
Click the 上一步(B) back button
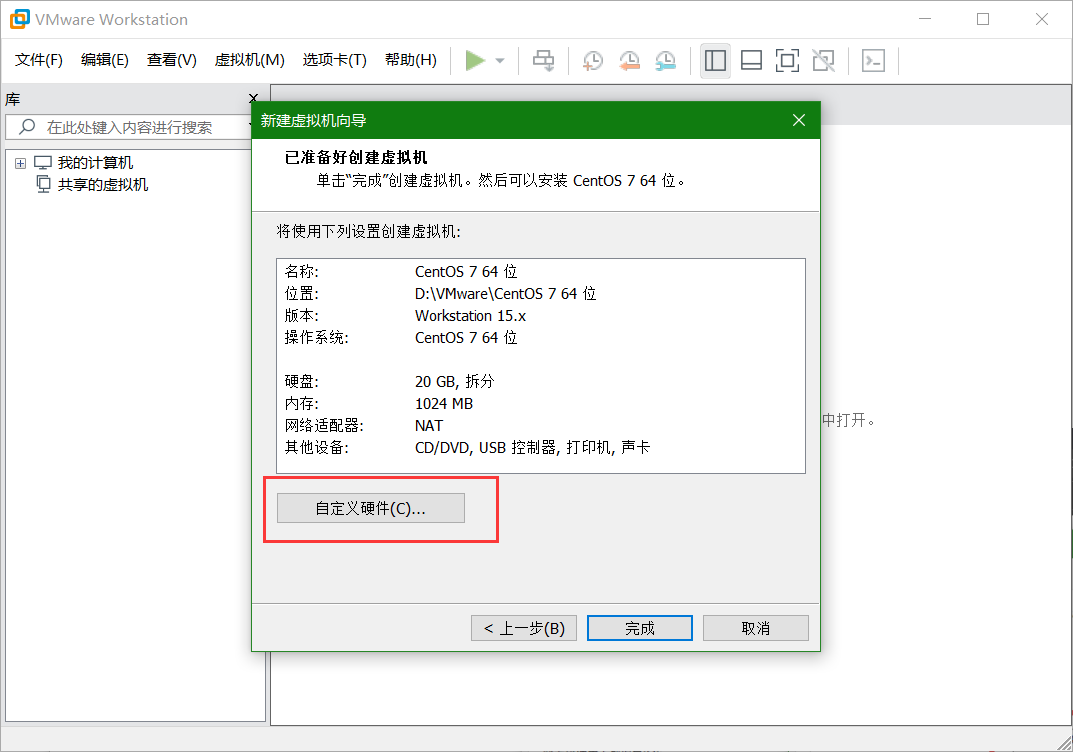coord(523,628)
